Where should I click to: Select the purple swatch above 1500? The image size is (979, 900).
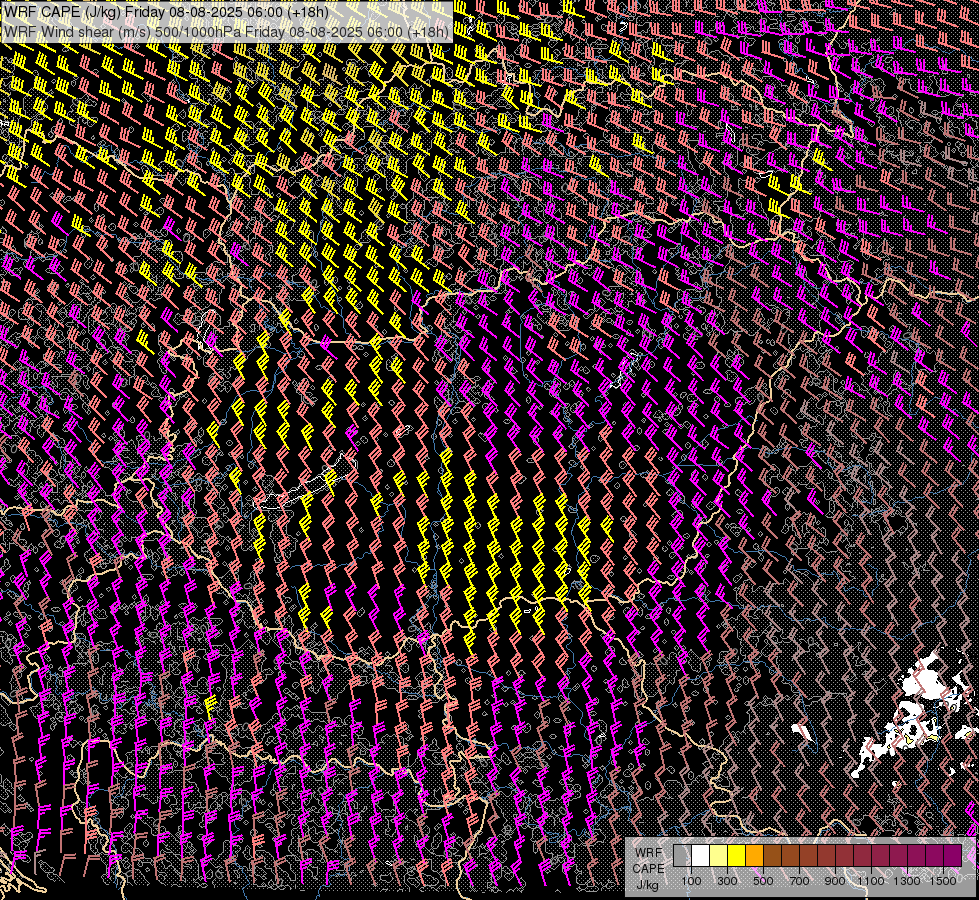click(952, 856)
